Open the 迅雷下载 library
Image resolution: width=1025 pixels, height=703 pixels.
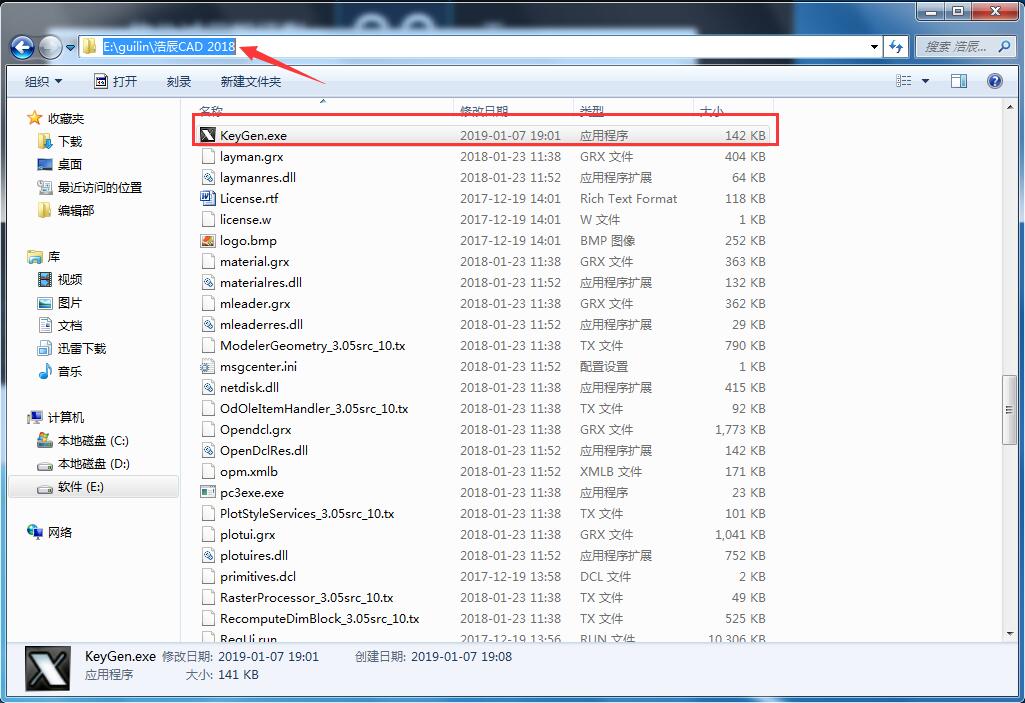72,348
